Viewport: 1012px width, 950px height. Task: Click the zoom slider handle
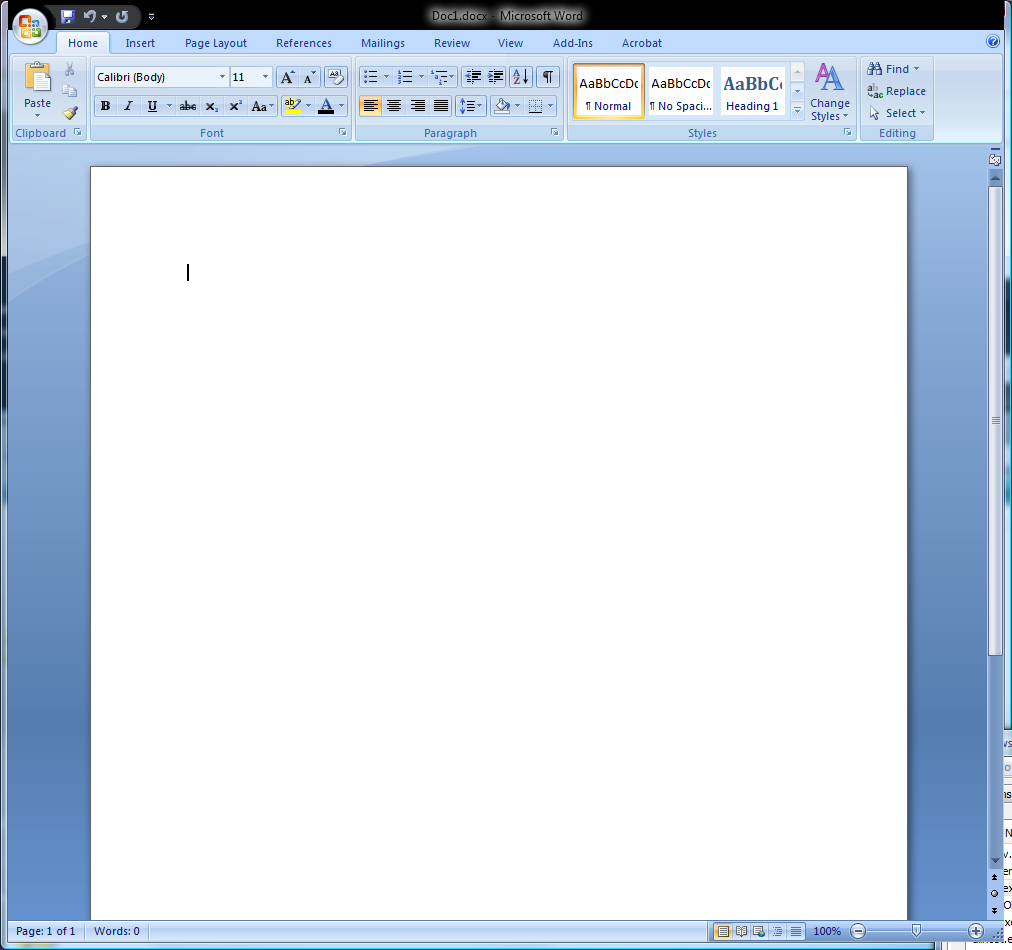point(916,931)
